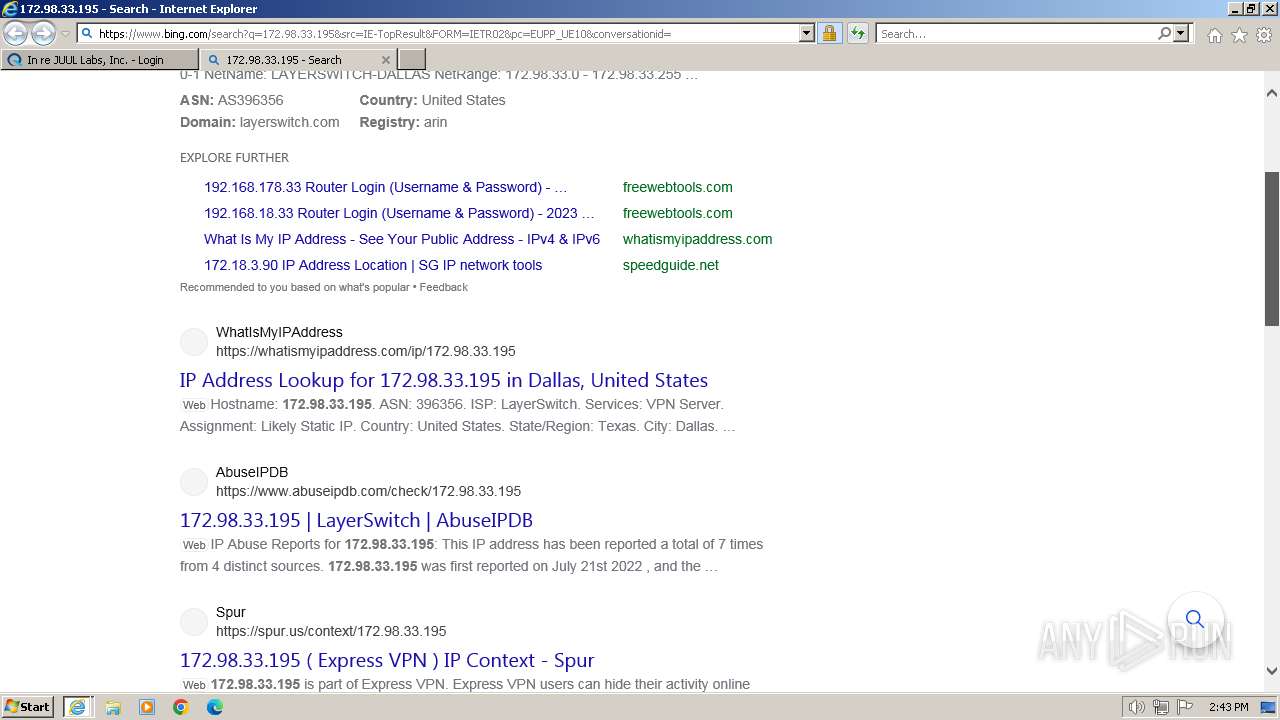Viewport: 1280px width, 720px height.
Task: Click the Feedback link under recommendations
Action: point(443,287)
